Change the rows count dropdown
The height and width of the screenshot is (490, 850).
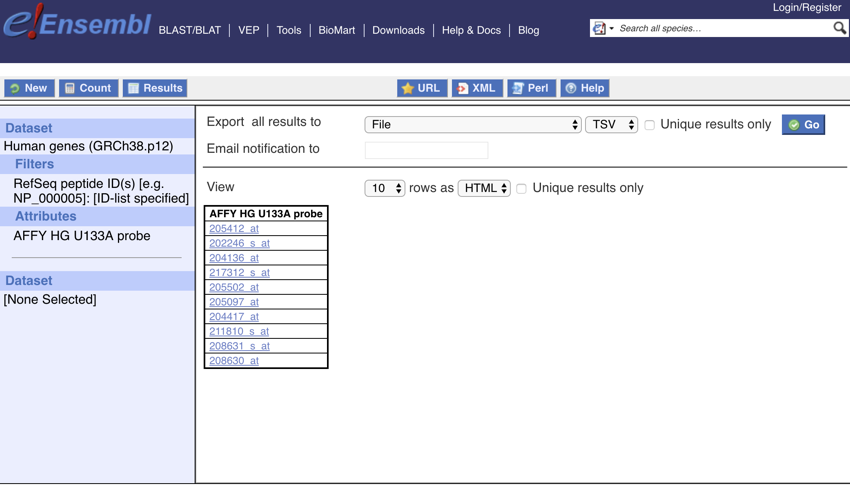pyautogui.click(x=384, y=188)
